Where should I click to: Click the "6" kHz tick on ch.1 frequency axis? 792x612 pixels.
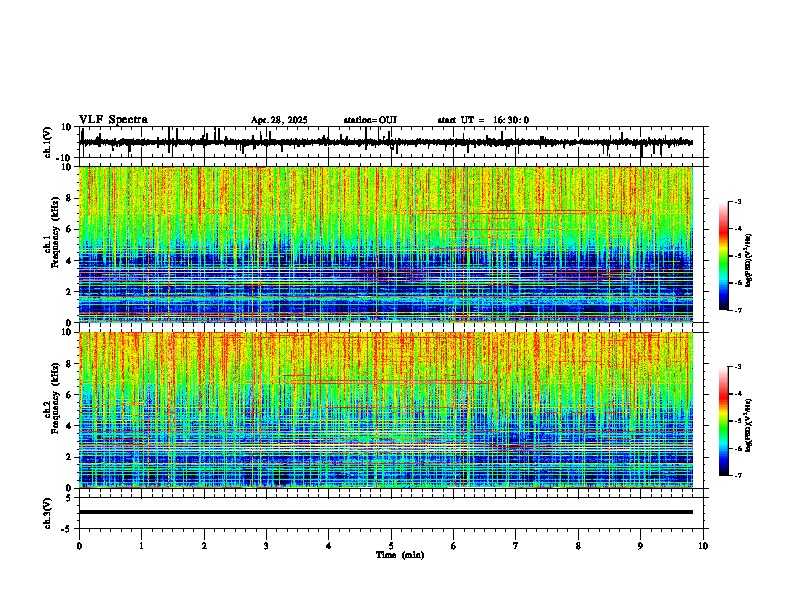pos(70,230)
